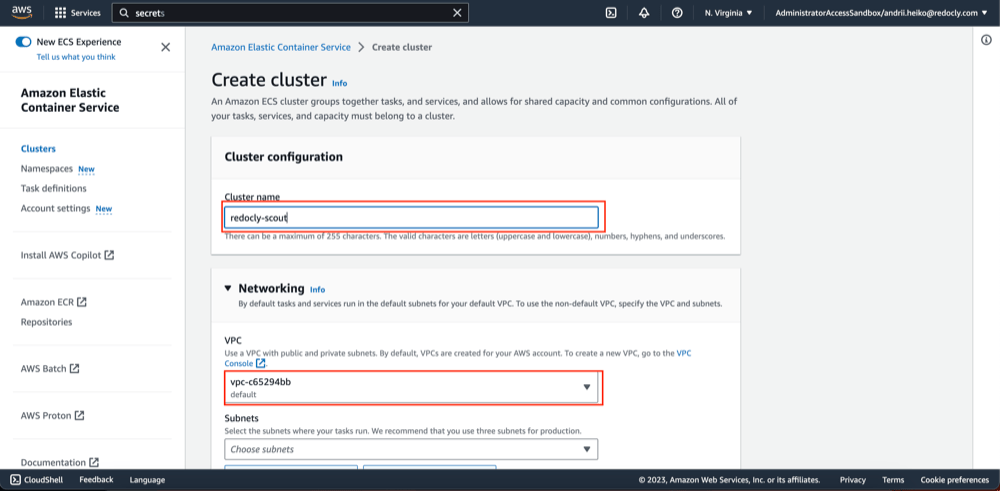
Task: Click the Amazon Elastic Container Service sidebar heading
Action: click(x=70, y=100)
